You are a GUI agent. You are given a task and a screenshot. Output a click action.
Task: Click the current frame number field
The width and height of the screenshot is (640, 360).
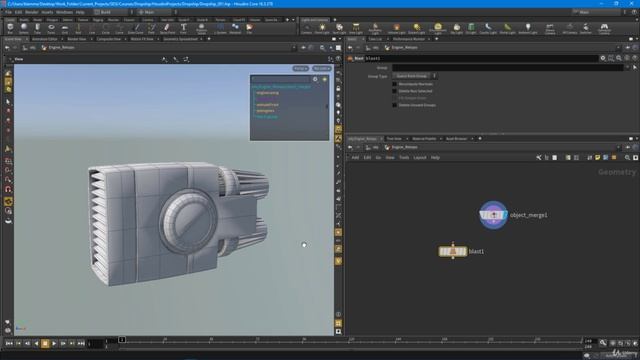tap(95, 344)
